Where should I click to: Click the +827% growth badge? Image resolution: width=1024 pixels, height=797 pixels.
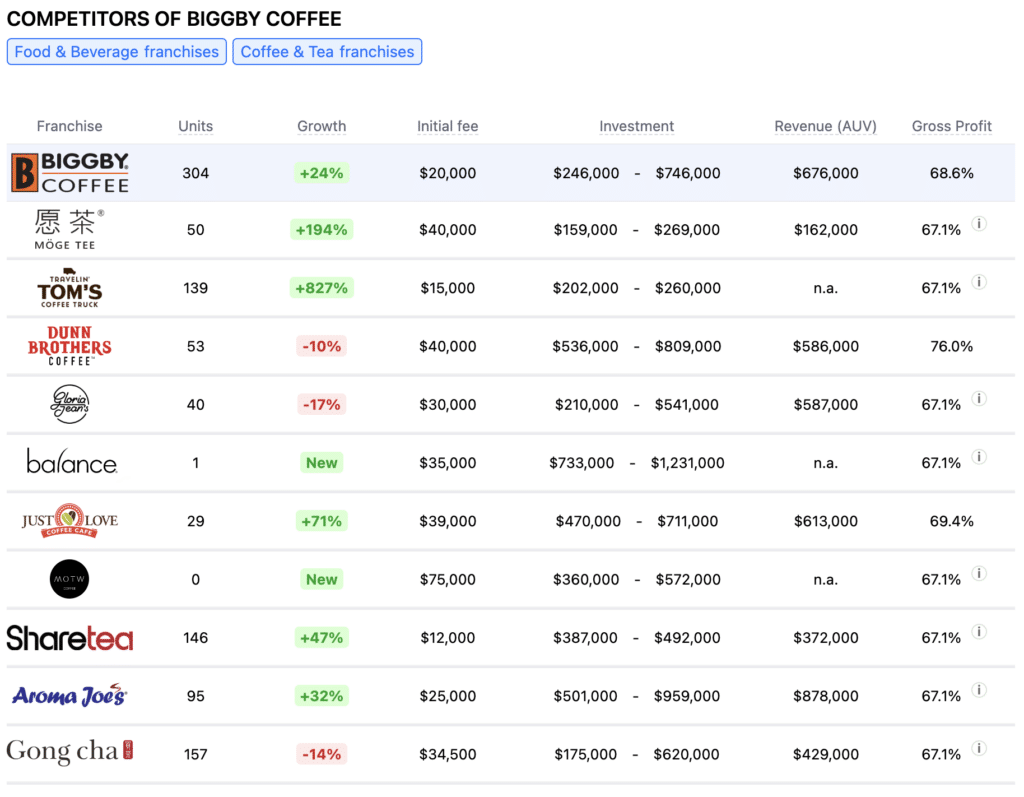[321, 288]
